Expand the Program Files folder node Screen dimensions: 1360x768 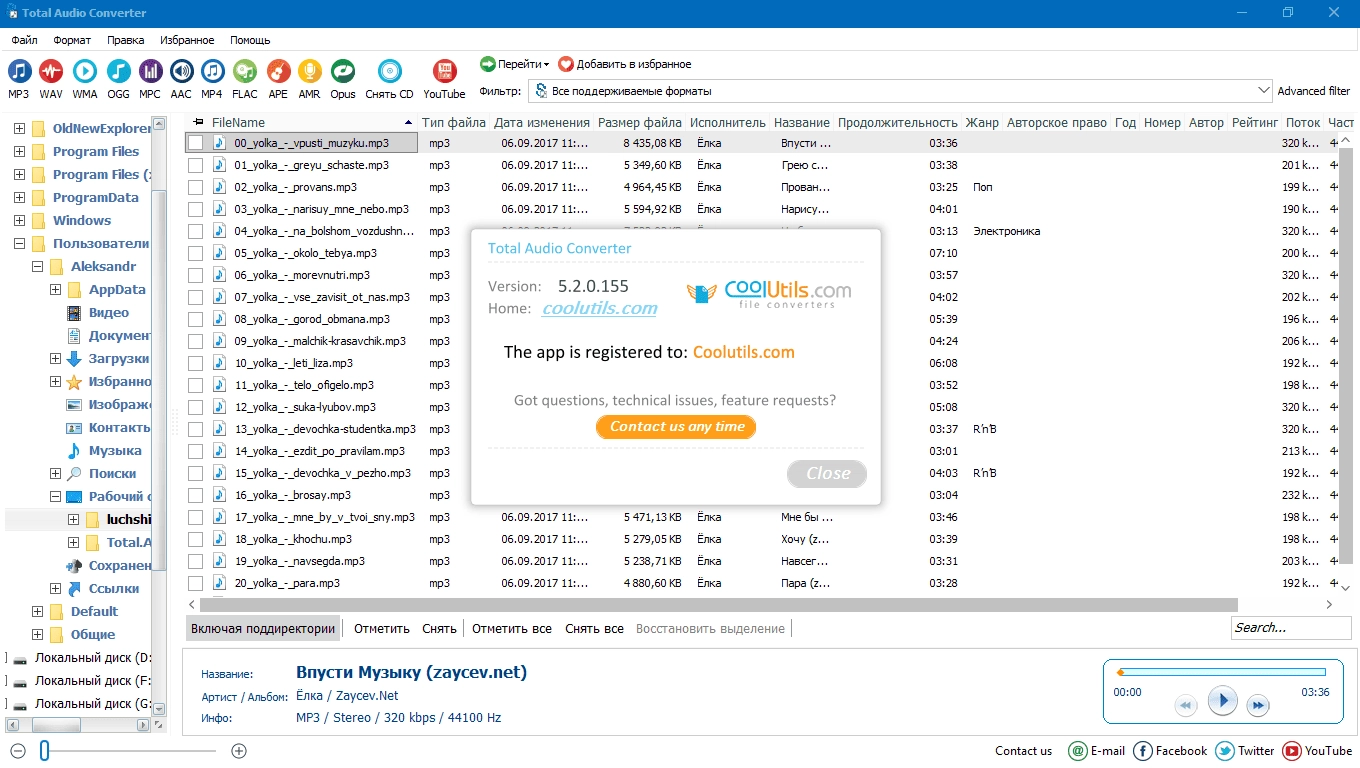pos(19,151)
